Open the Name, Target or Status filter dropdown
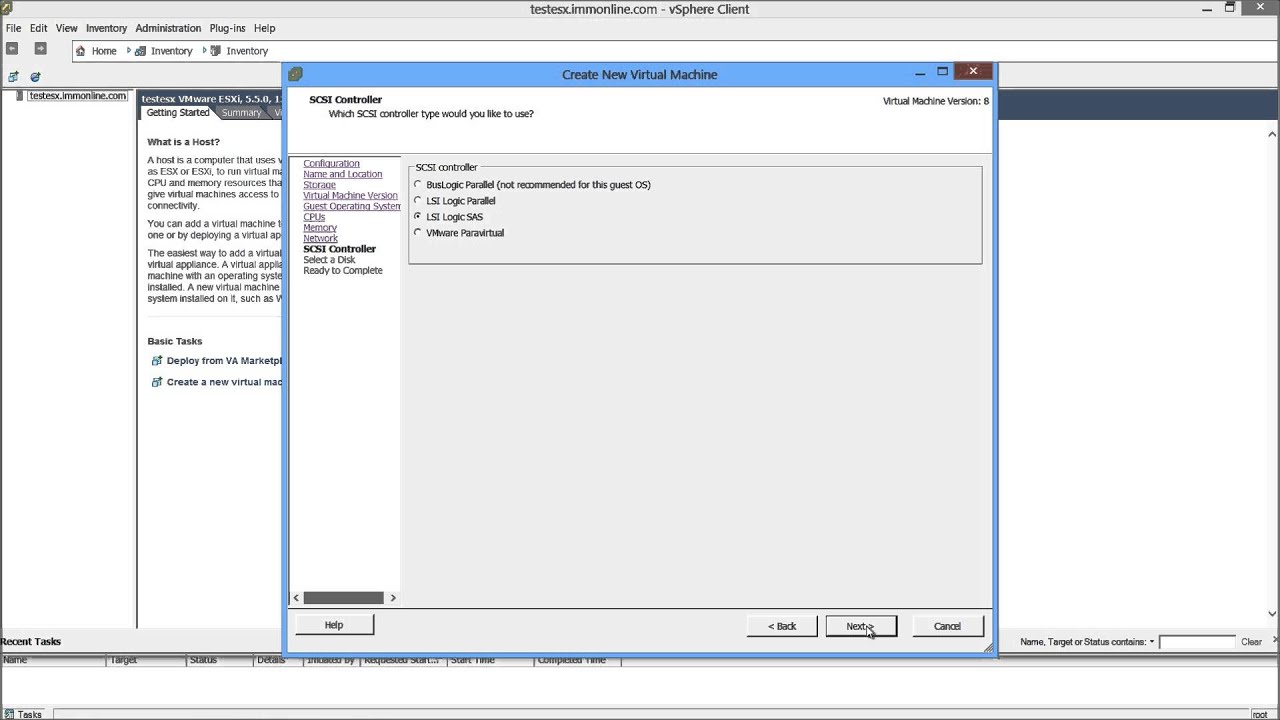 coord(1152,642)
